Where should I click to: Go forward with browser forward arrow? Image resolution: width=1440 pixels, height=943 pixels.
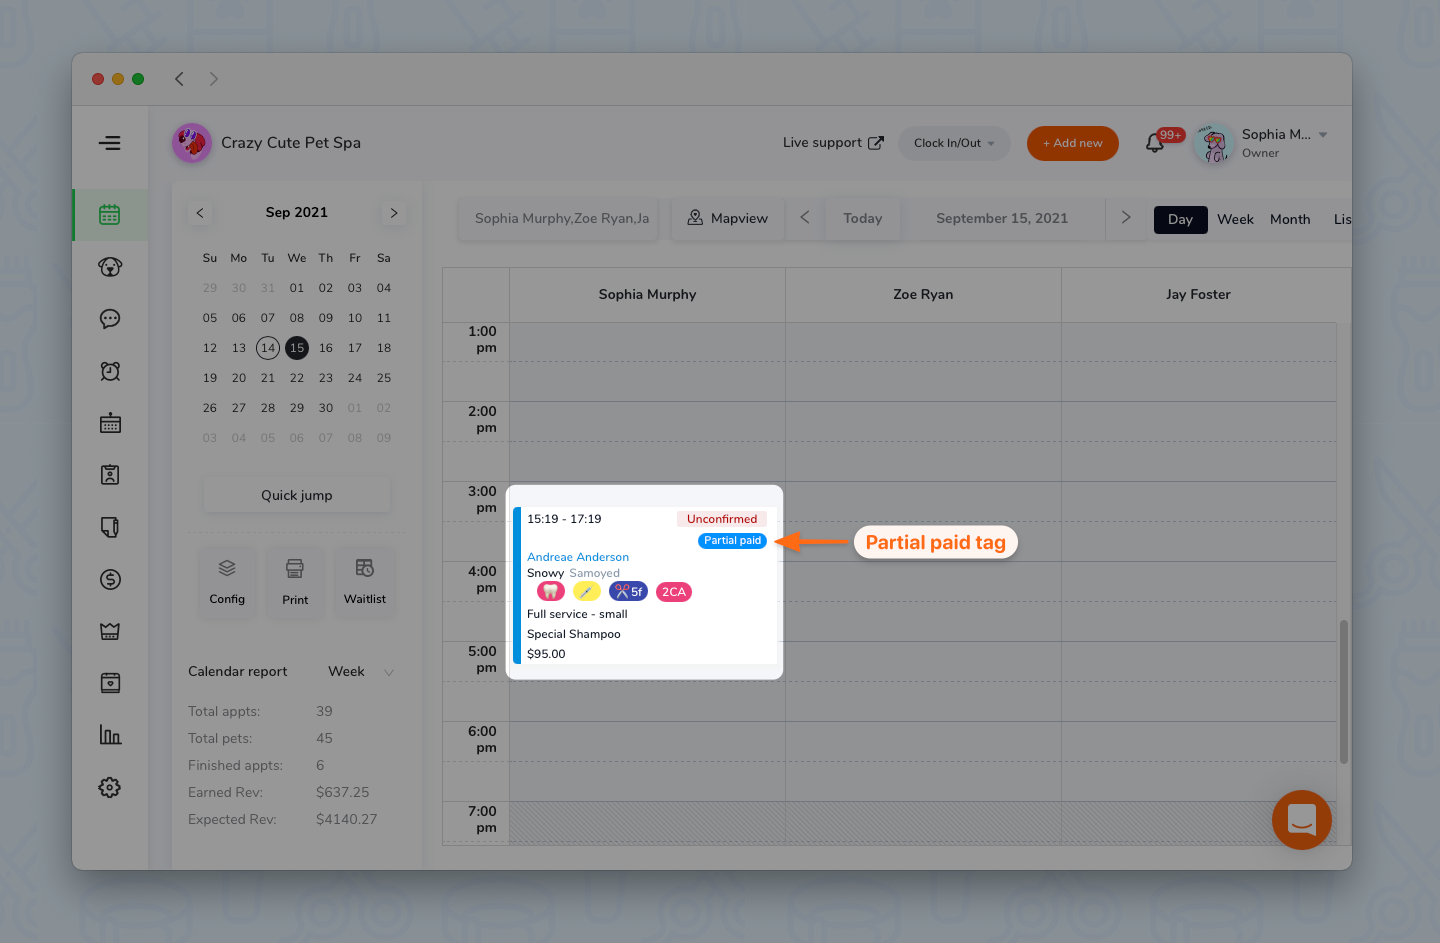[213, 79]
